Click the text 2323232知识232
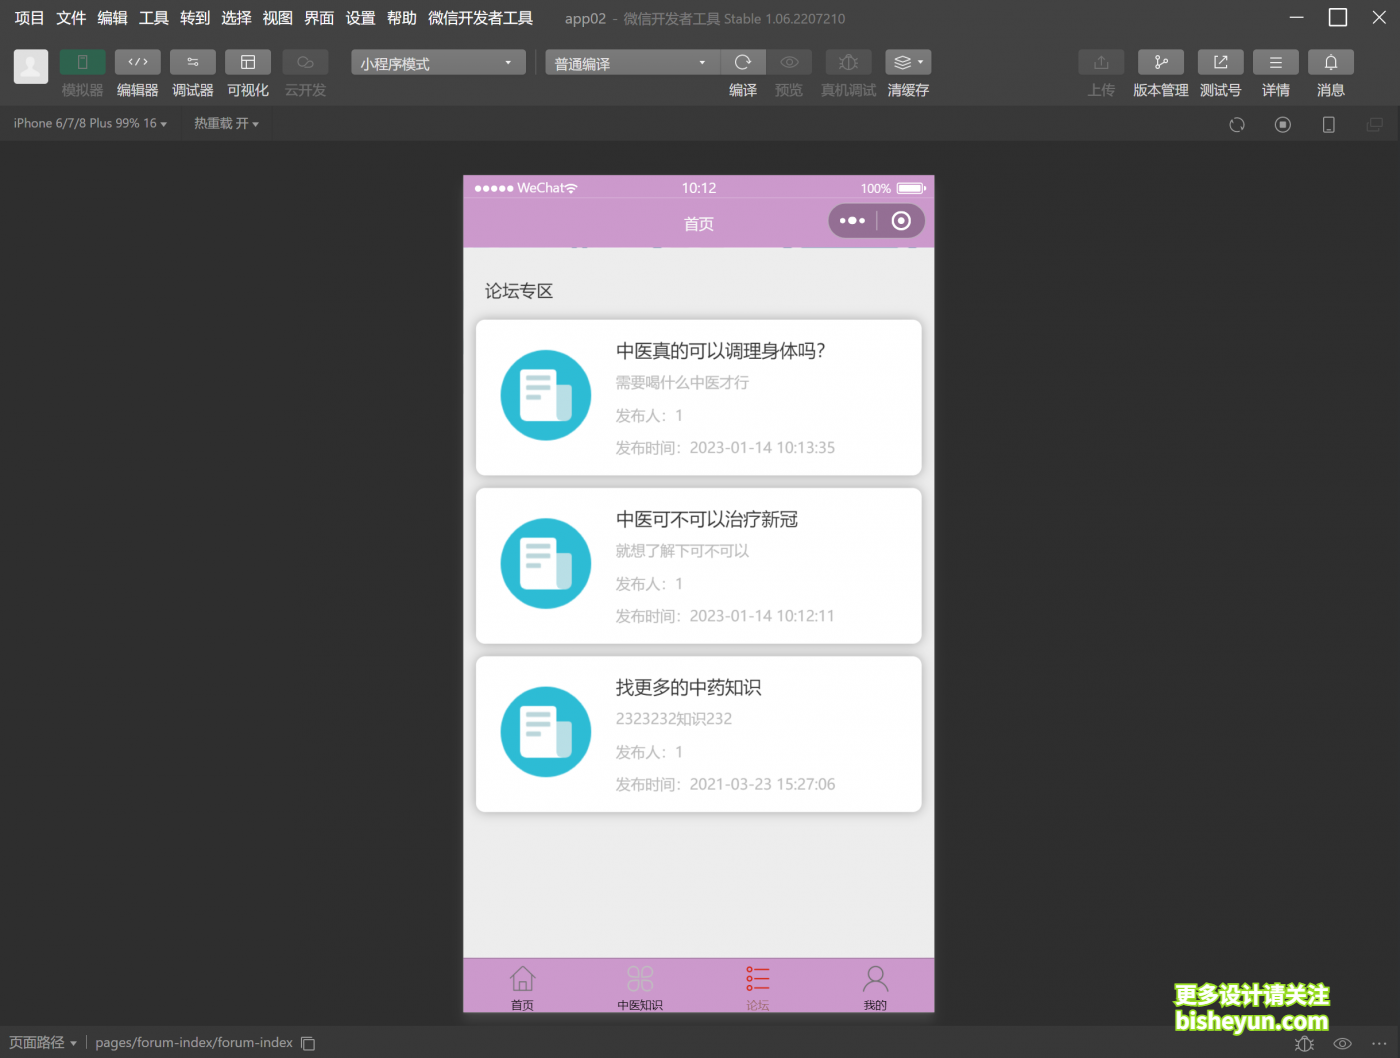This screenshot has width=1400, height=1058. click(674, 719)
